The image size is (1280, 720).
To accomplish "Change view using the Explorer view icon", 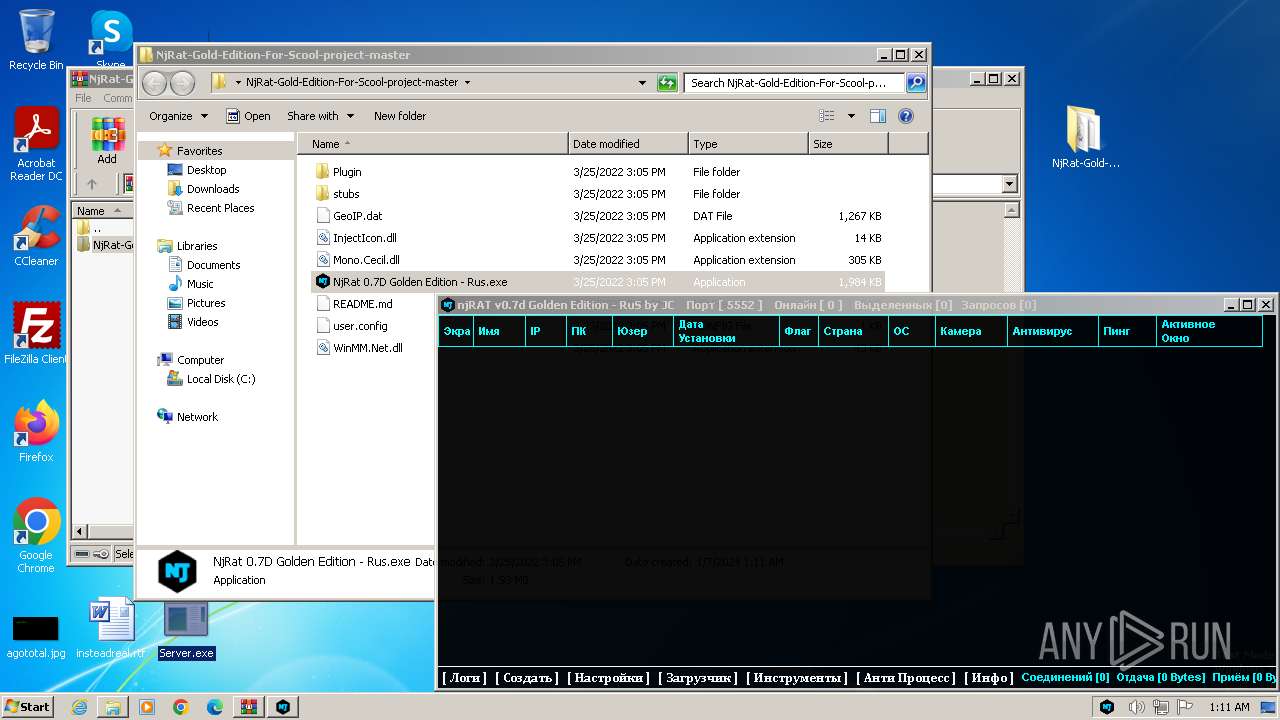I will (827, 116).
